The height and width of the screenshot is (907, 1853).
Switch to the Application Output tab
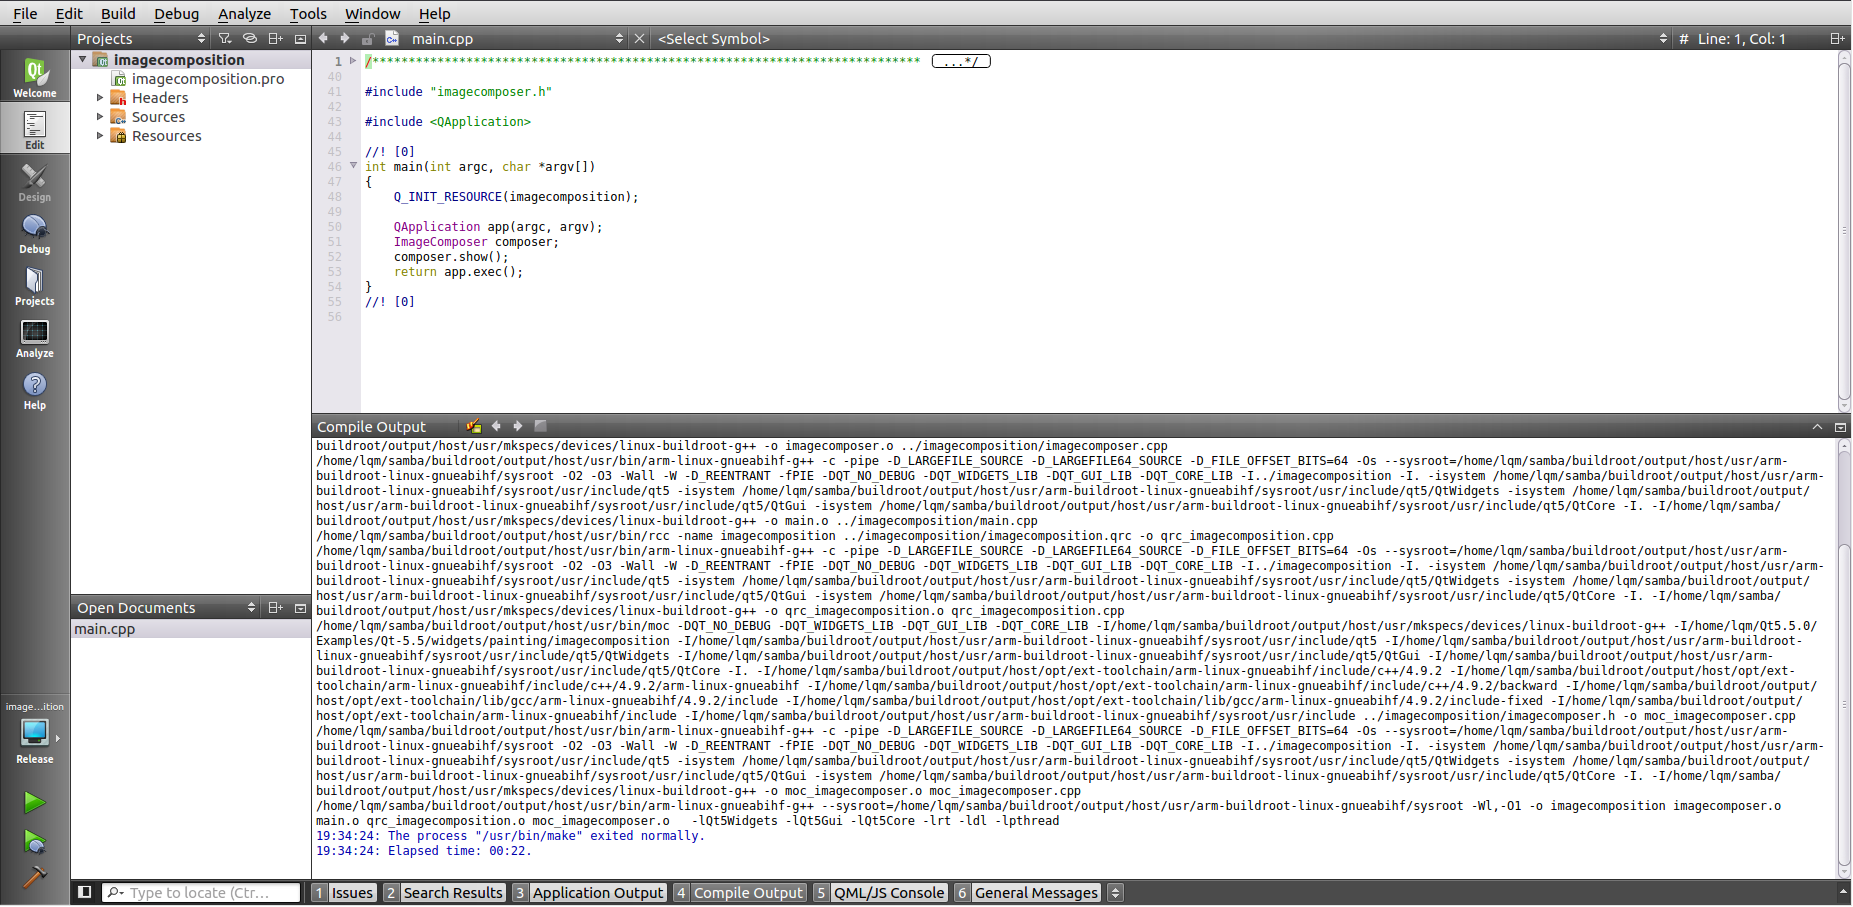pos(588,892)
